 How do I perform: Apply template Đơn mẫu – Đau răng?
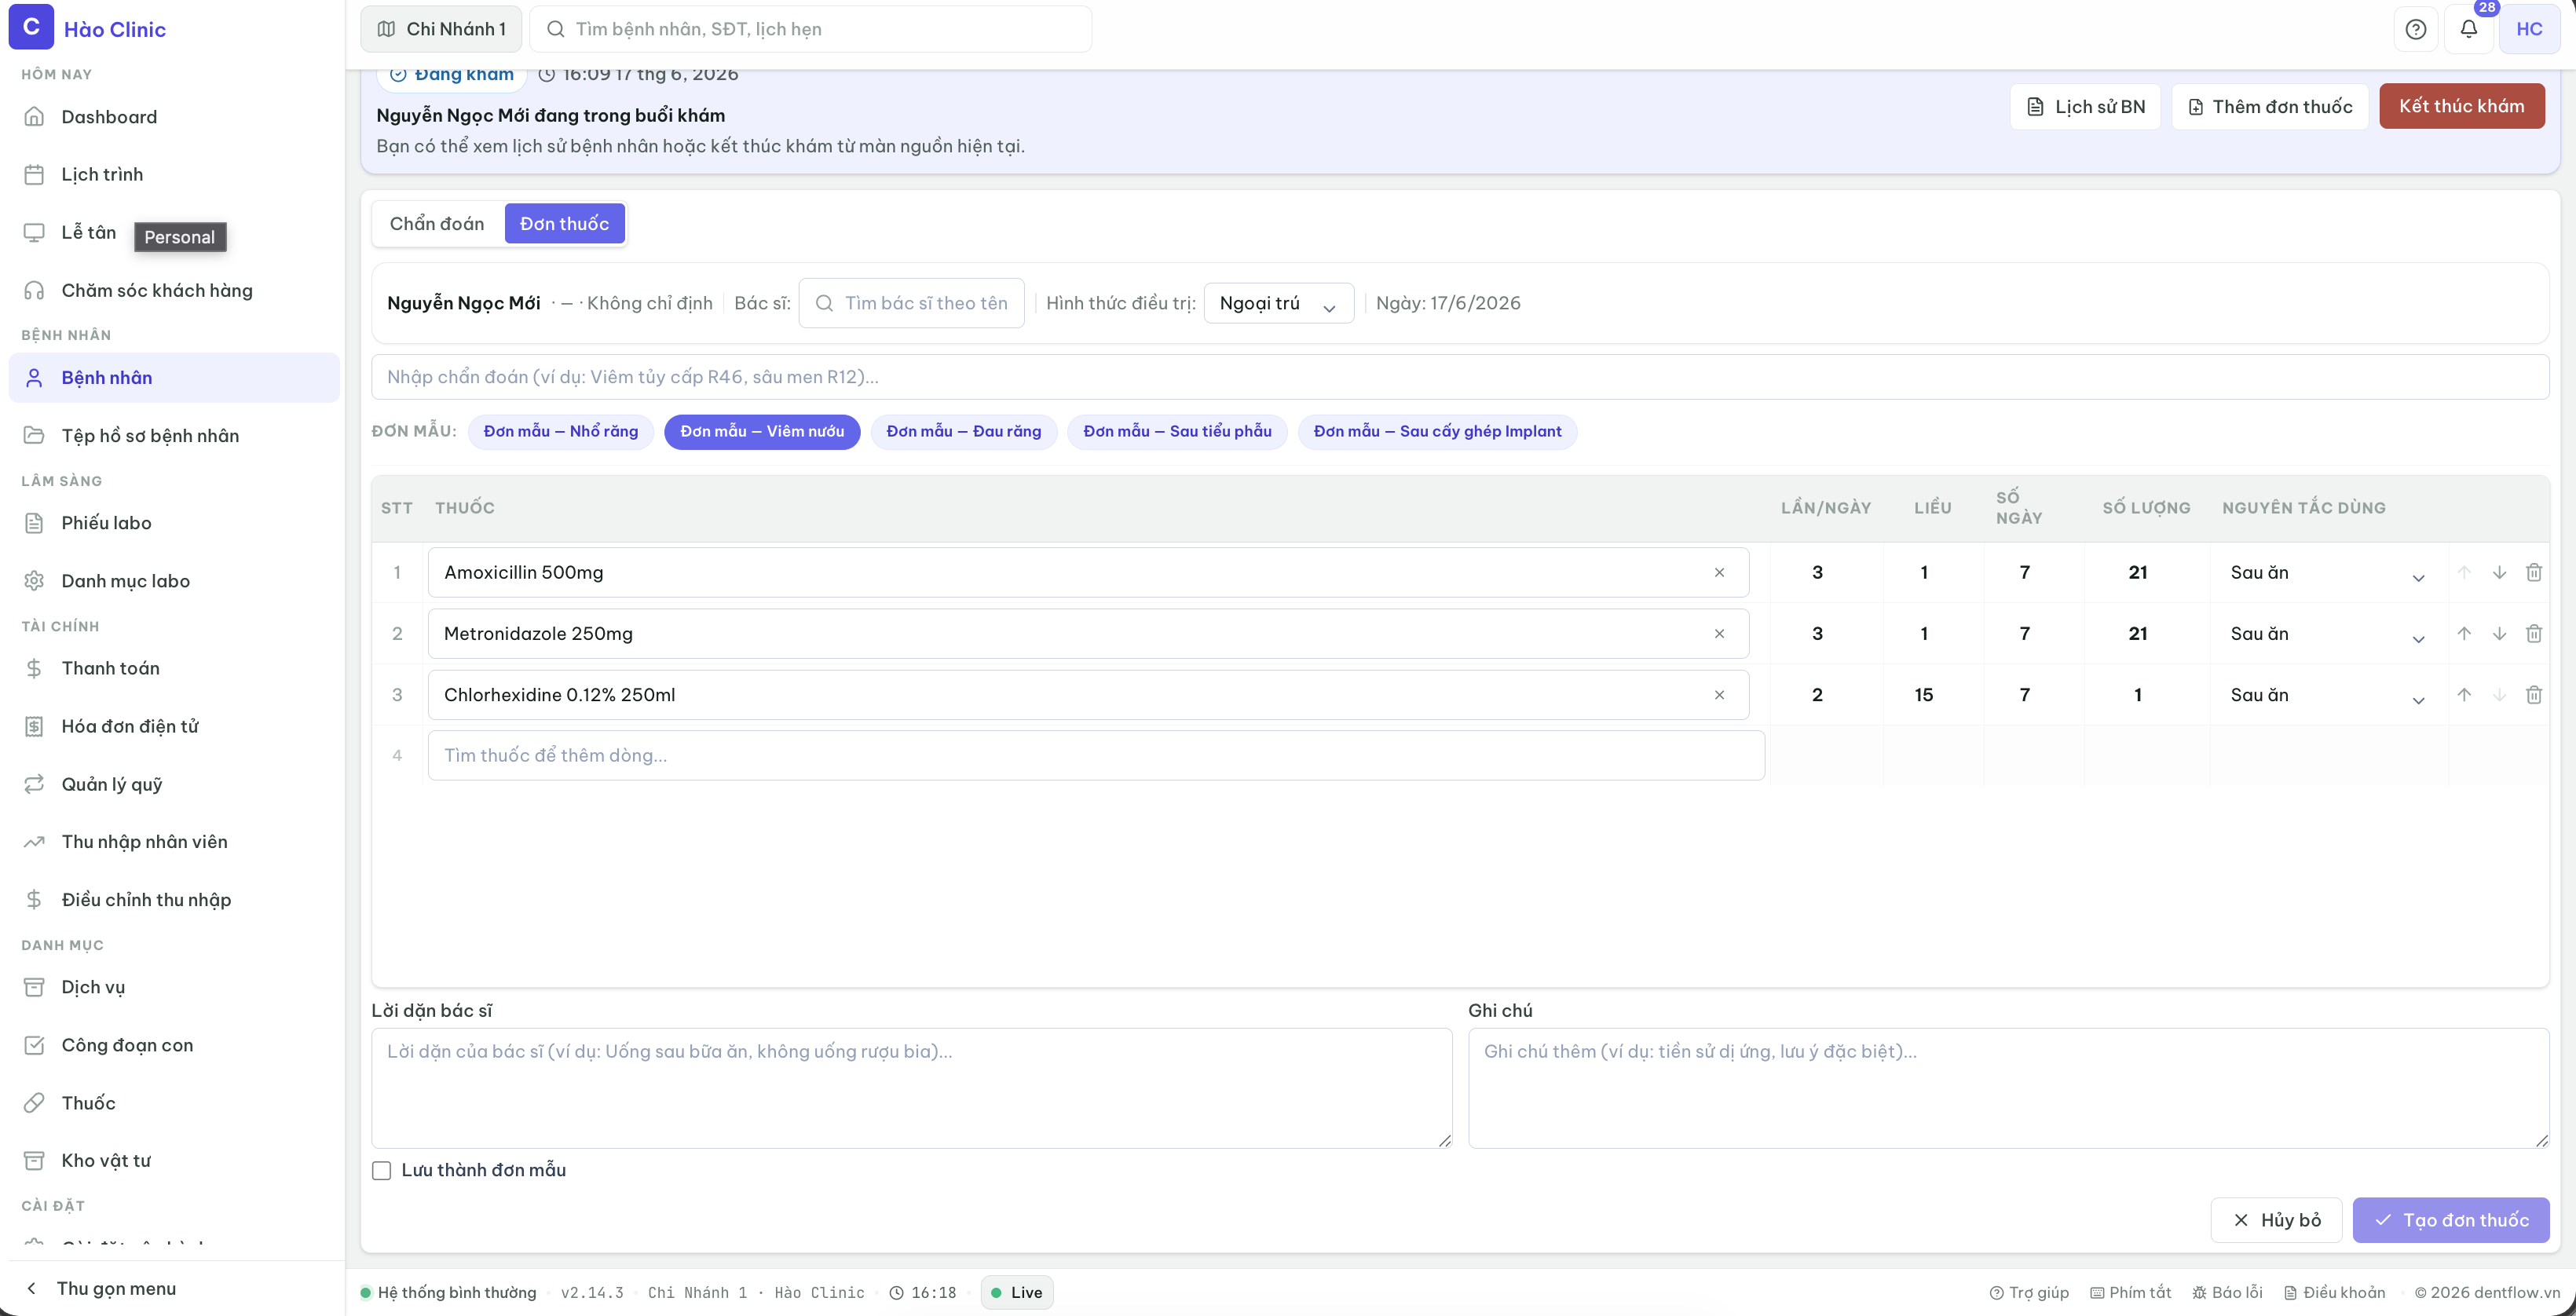point(963,432)
